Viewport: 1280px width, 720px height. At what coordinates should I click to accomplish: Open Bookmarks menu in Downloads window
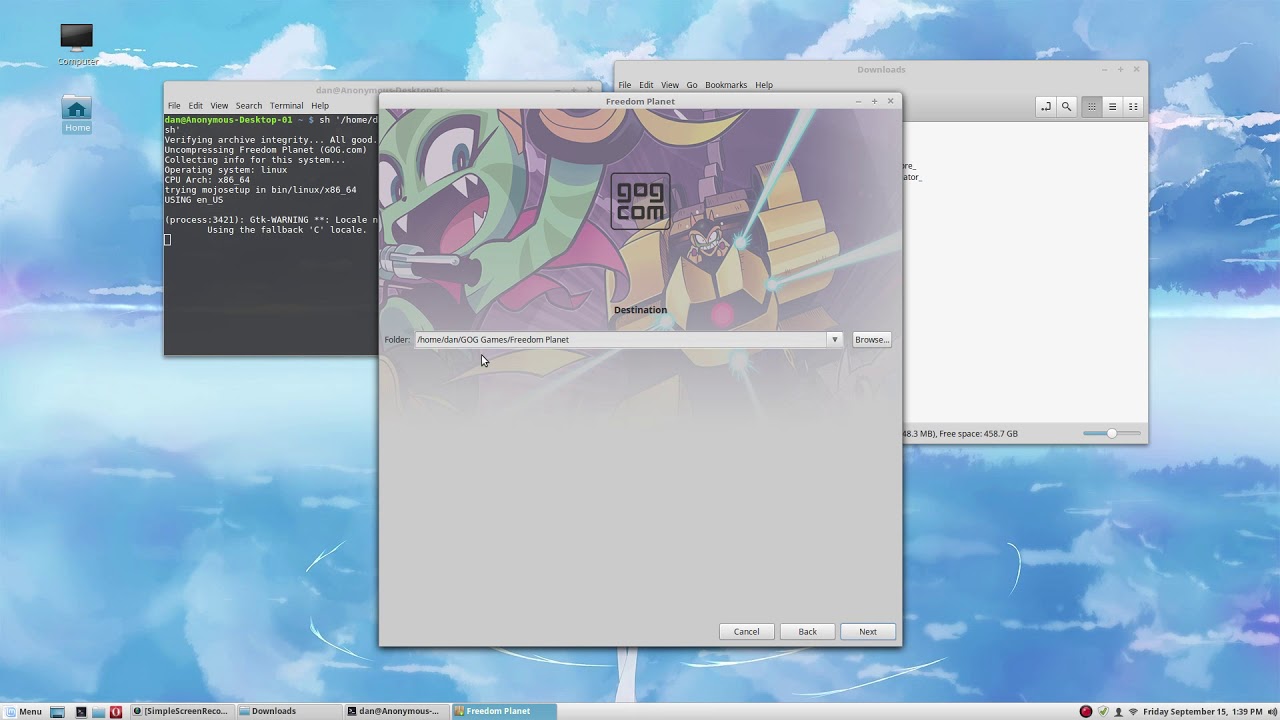point(726,85)
